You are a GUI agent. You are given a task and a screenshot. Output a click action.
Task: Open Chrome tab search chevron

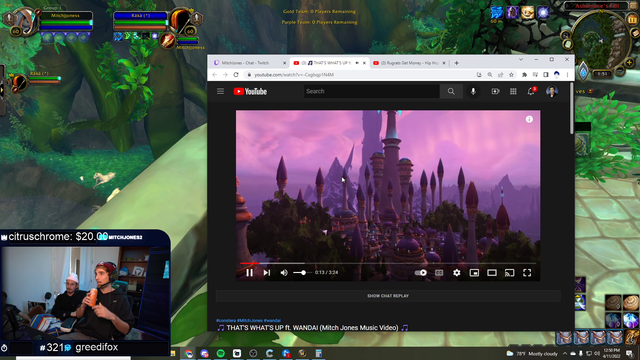pyautogui.click(x=521, y=60)
